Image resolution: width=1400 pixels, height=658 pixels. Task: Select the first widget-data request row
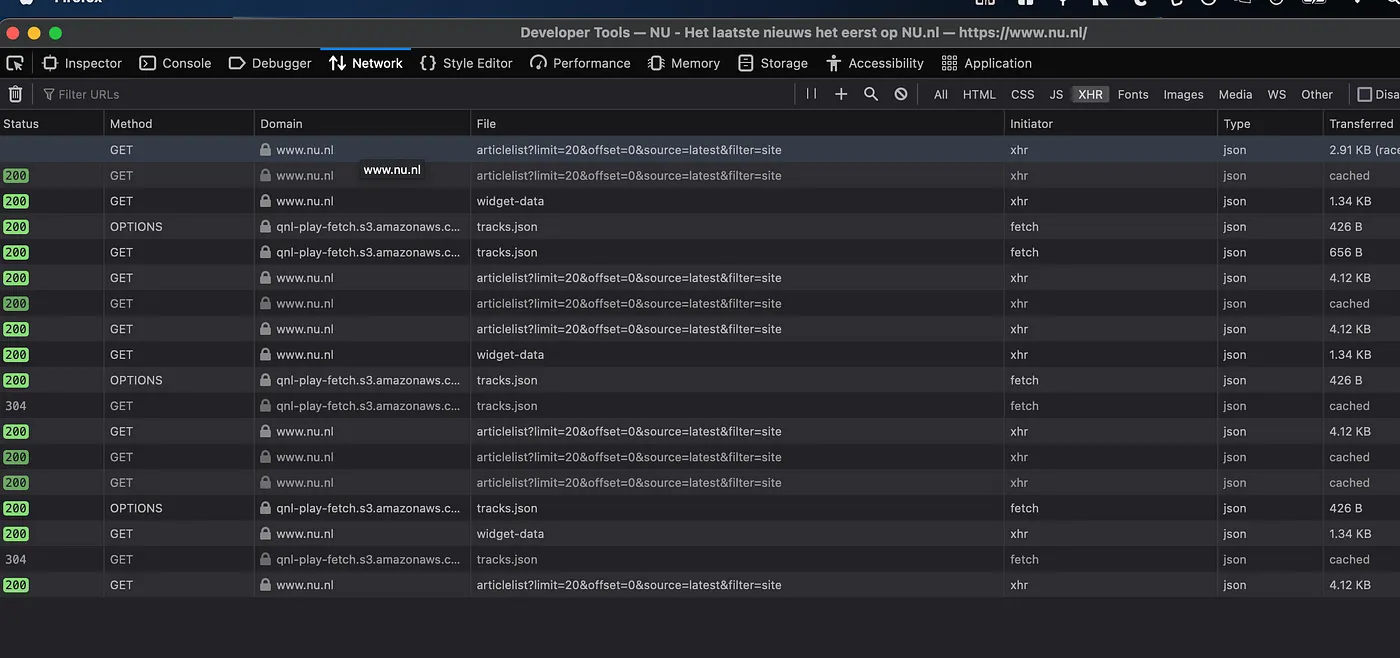(x=510, y=201)
